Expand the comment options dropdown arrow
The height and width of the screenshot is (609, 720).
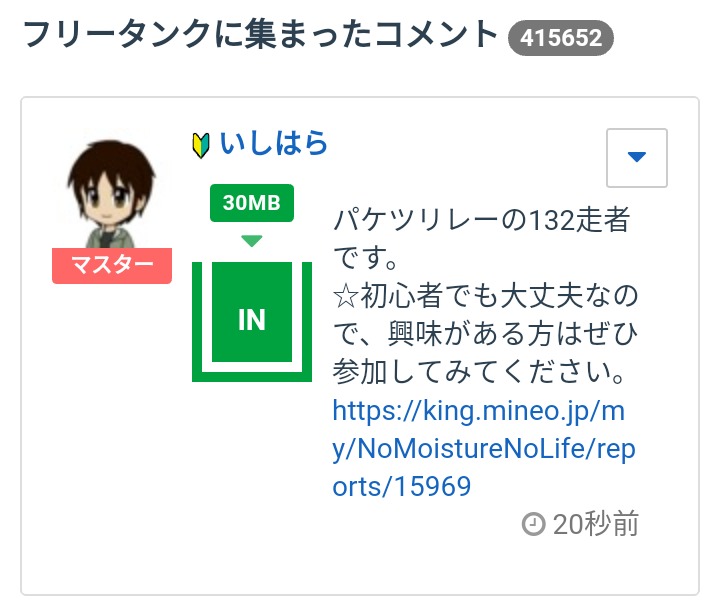click(636, 158)
